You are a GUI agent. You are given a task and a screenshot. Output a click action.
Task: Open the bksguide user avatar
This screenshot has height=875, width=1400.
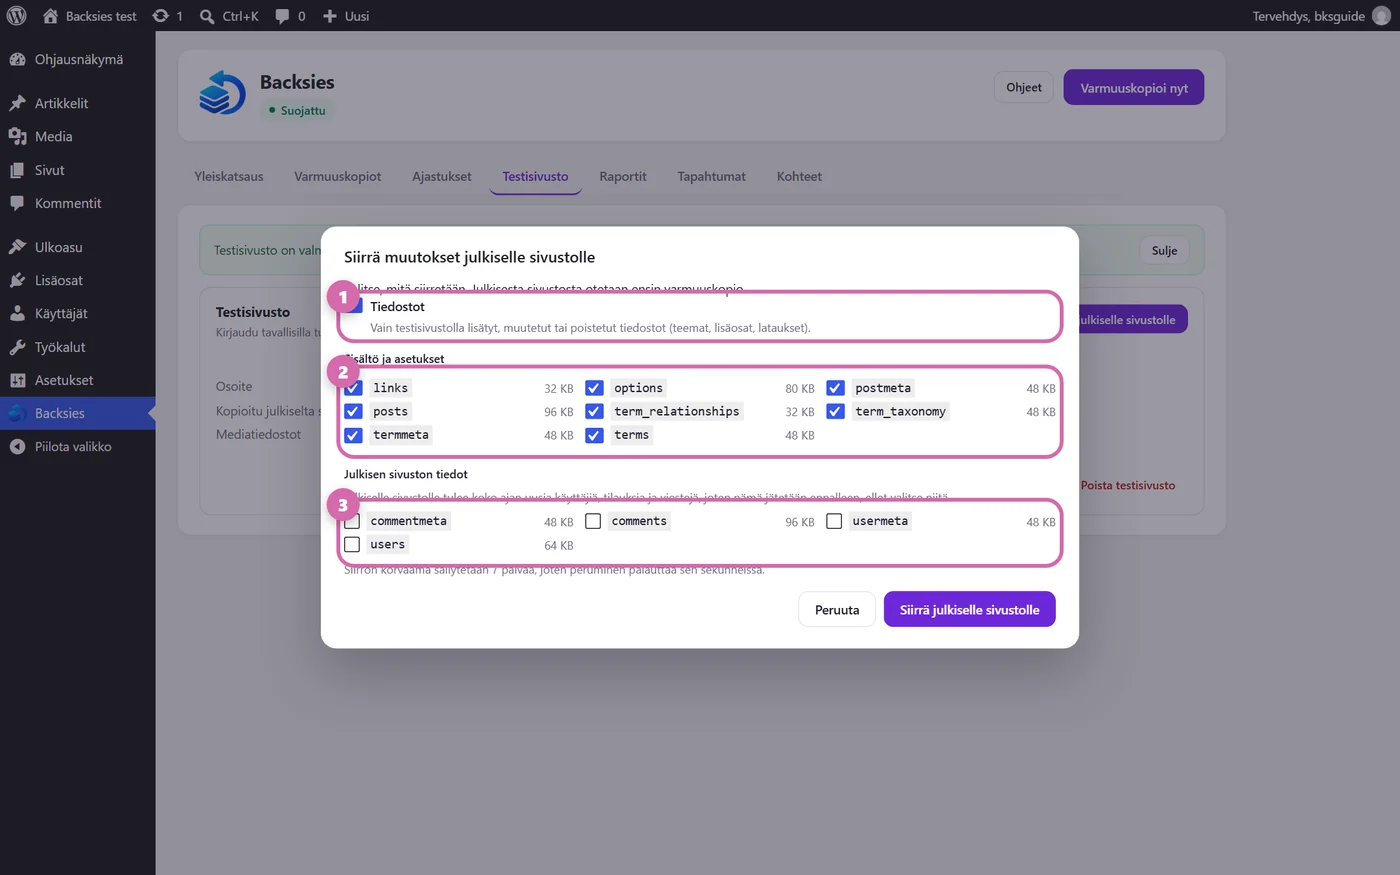click(1381, 16)
